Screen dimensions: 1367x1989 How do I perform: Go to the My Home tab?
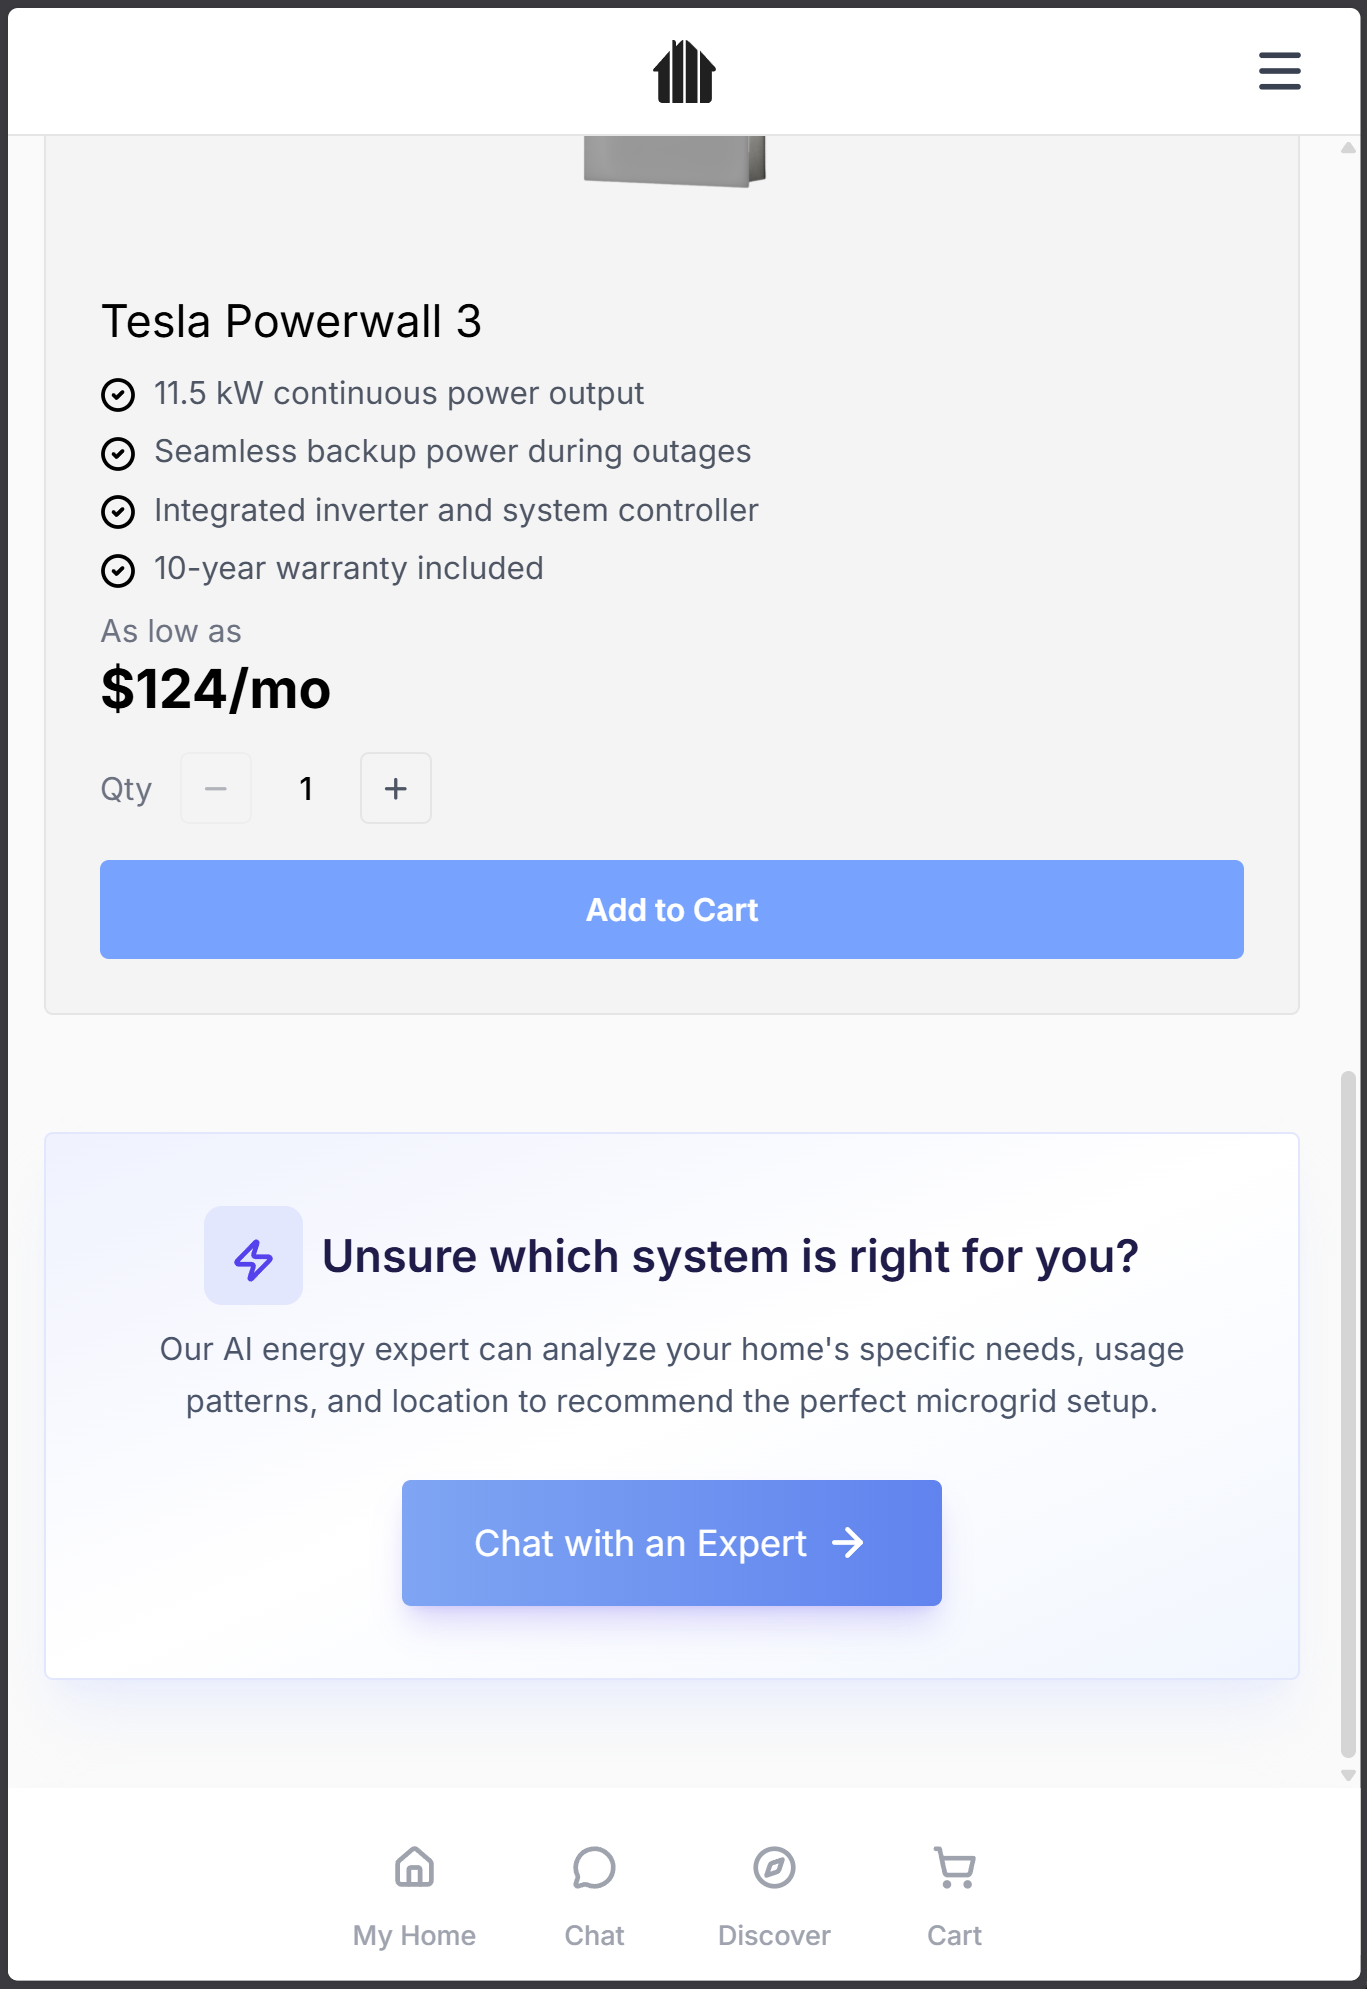click(x=414, y=1935)
